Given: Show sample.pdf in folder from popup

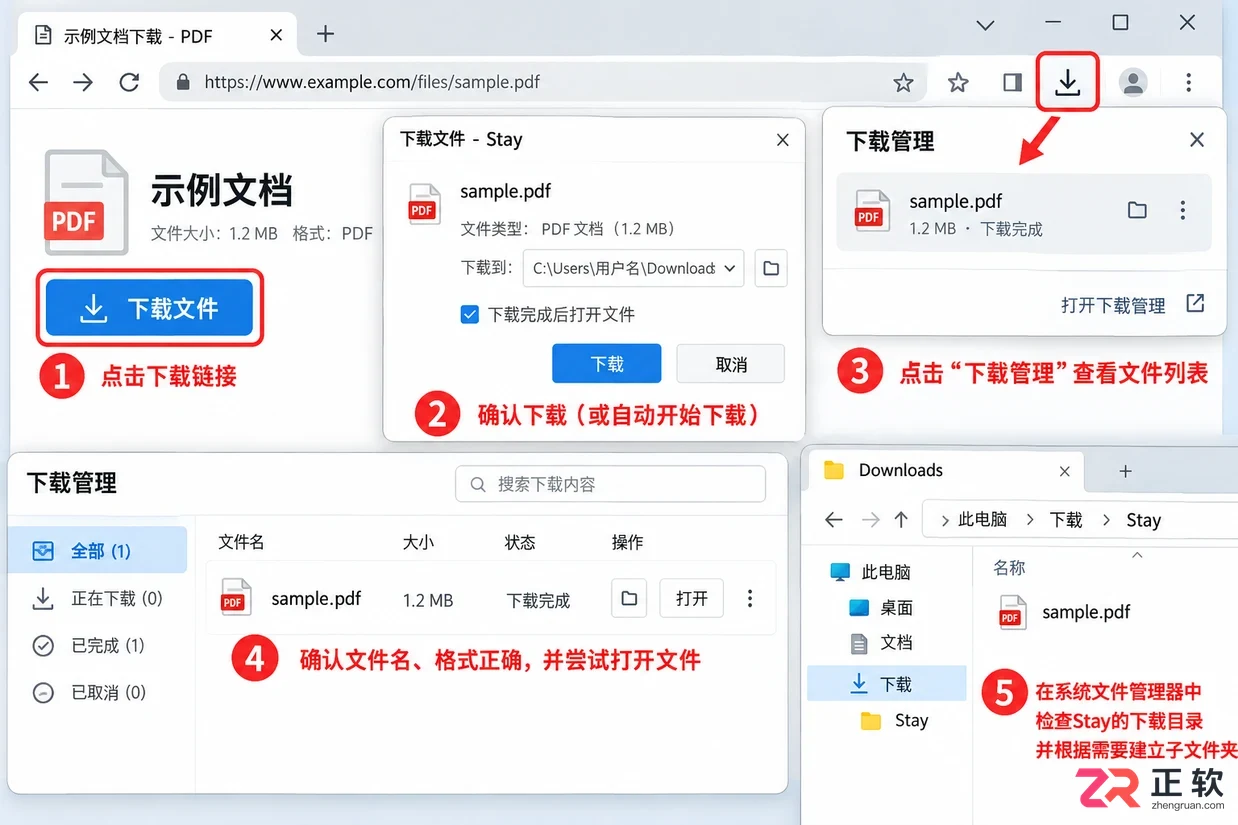Looking at the screenshot, I should tap(1137, 210).
